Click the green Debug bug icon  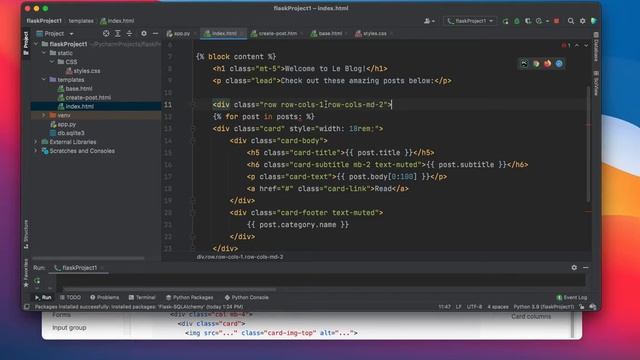point(517,21)
